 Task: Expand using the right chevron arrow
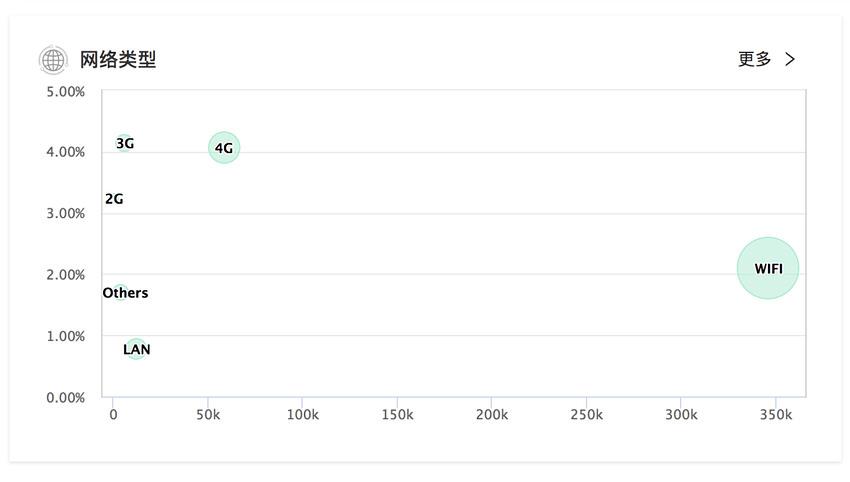pyautogui.click(x=790, y=59)
